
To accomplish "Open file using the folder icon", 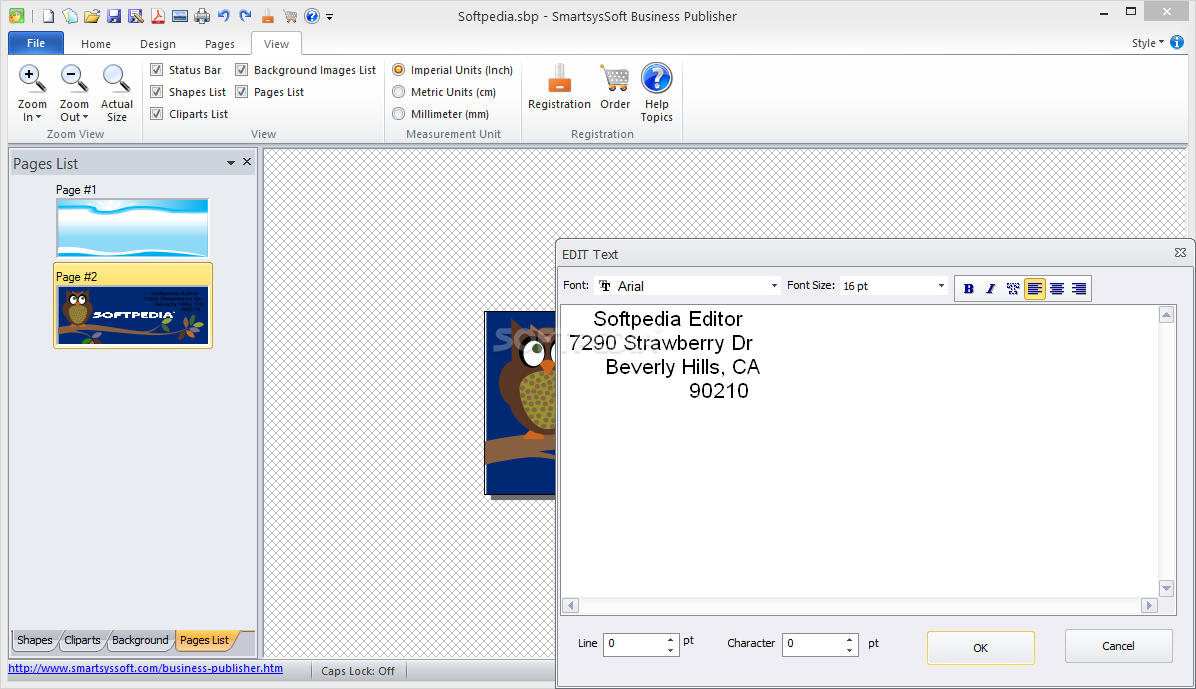I will [x=92, y=16].
